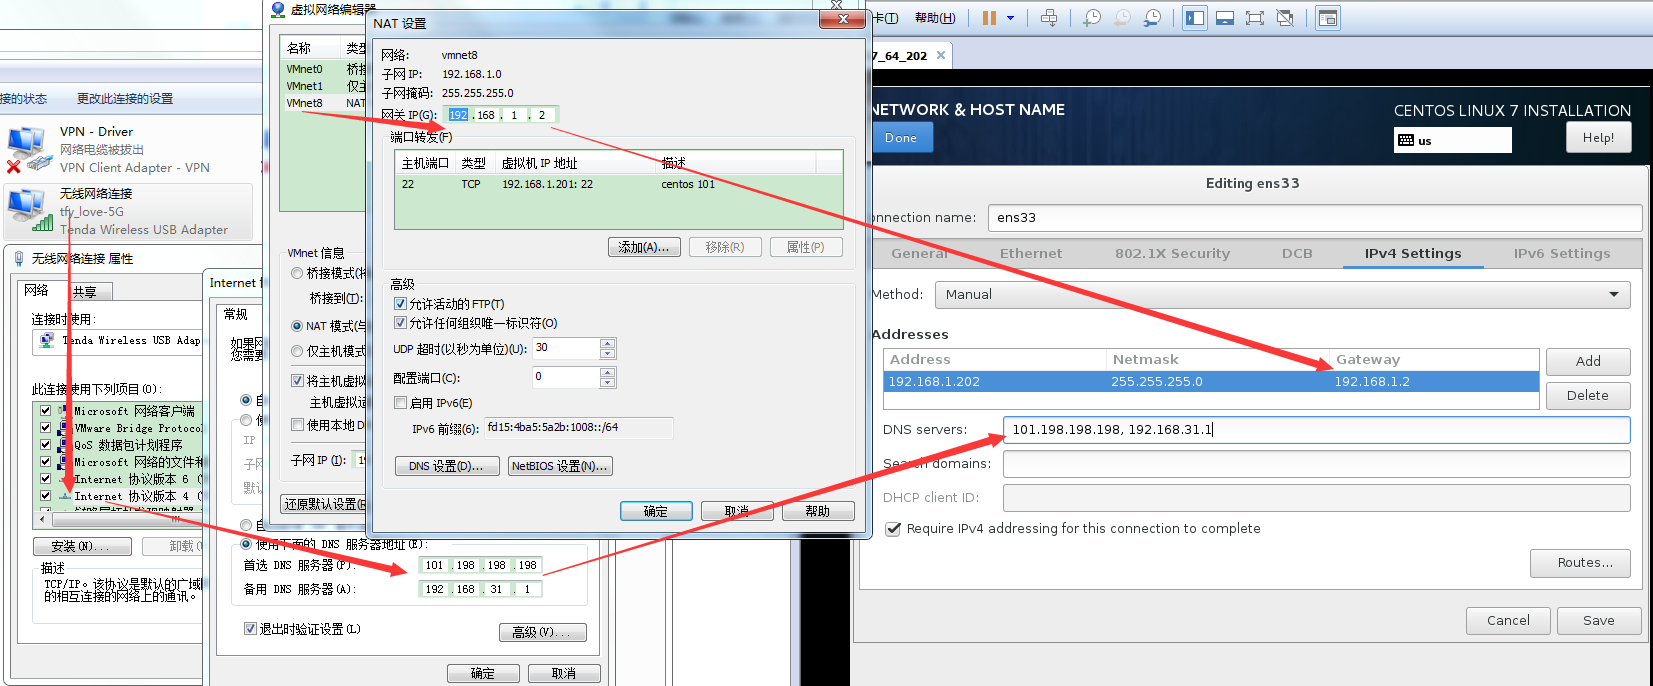Take a VM snapshot with the clock-plus icon
Viewport: 1653px width, 686px height.
pyautogui.click(x=1092, y=18)
